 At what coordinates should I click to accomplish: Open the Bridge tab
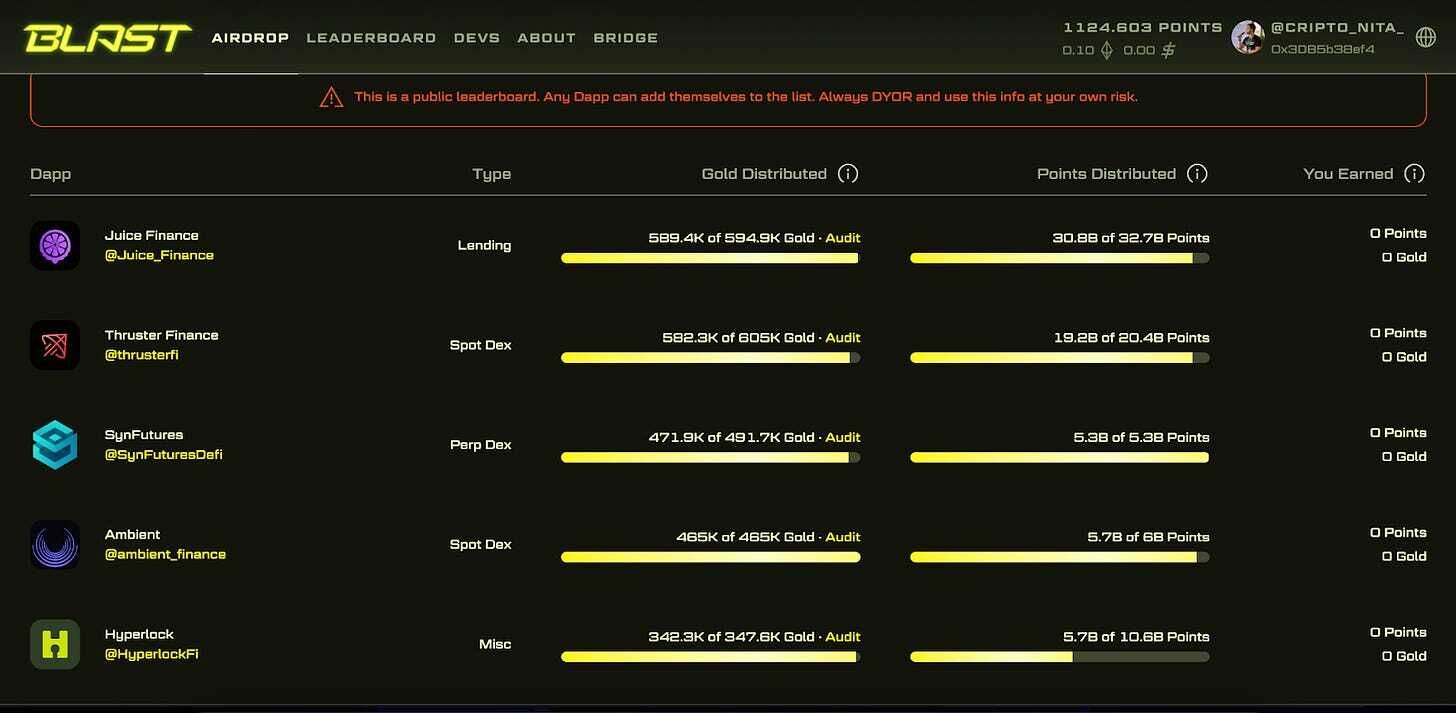pos(626,38)
